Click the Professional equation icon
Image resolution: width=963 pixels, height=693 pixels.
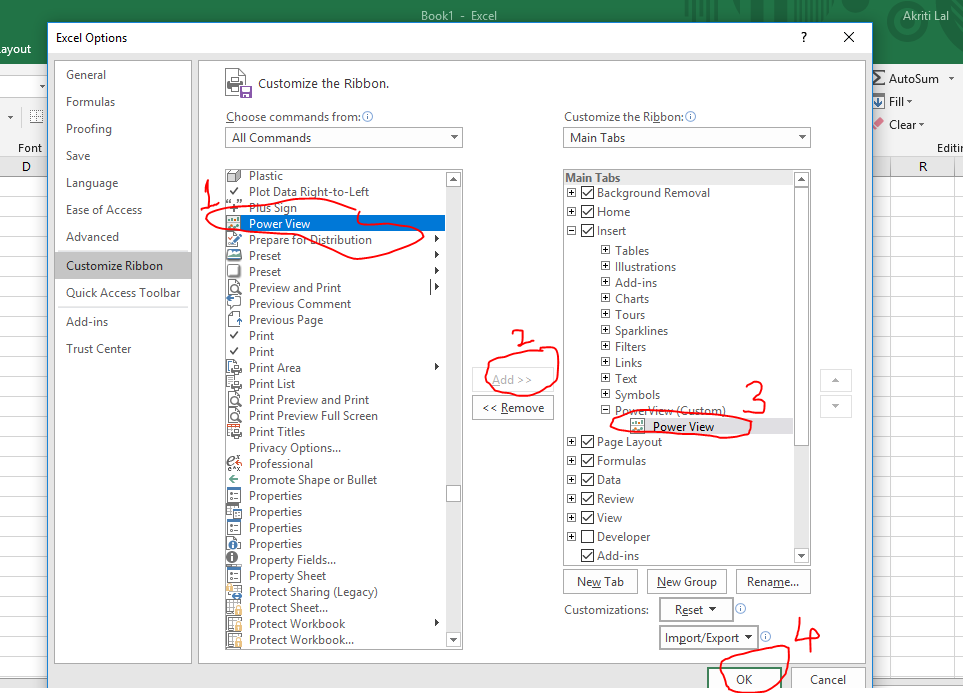(233, 463)
